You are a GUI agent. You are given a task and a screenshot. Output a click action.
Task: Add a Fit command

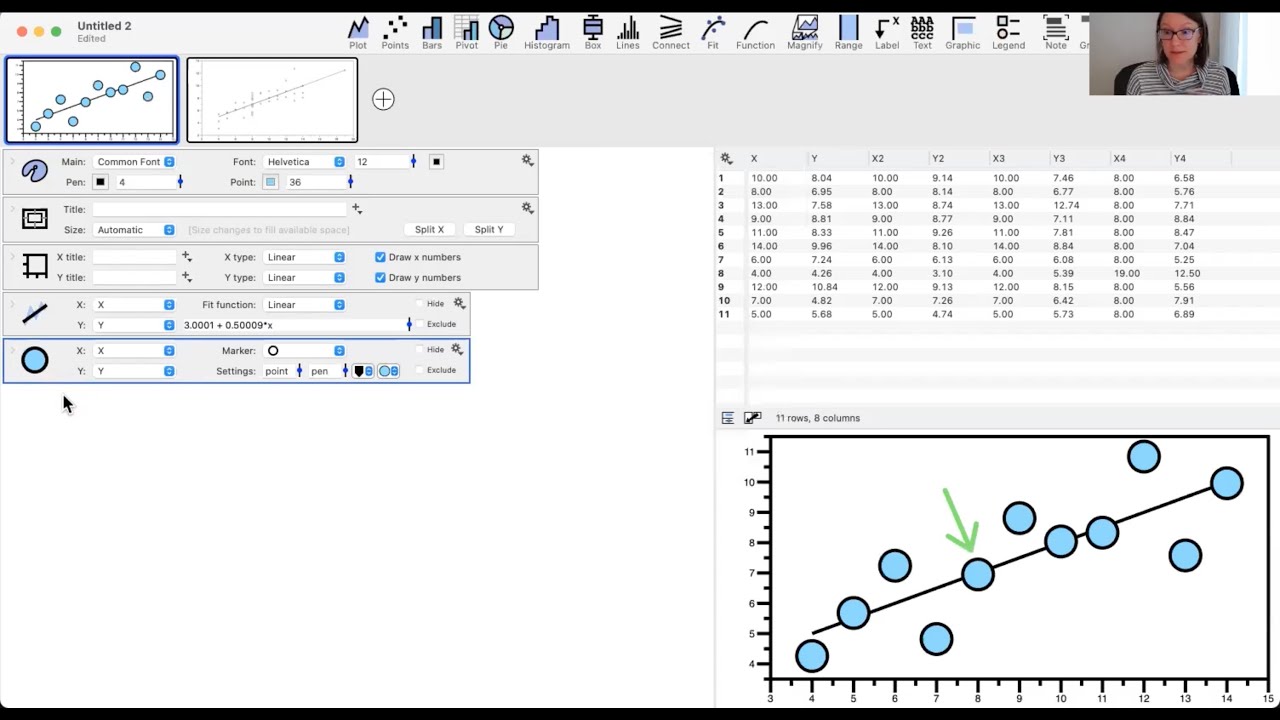click(x=713, y=32)
